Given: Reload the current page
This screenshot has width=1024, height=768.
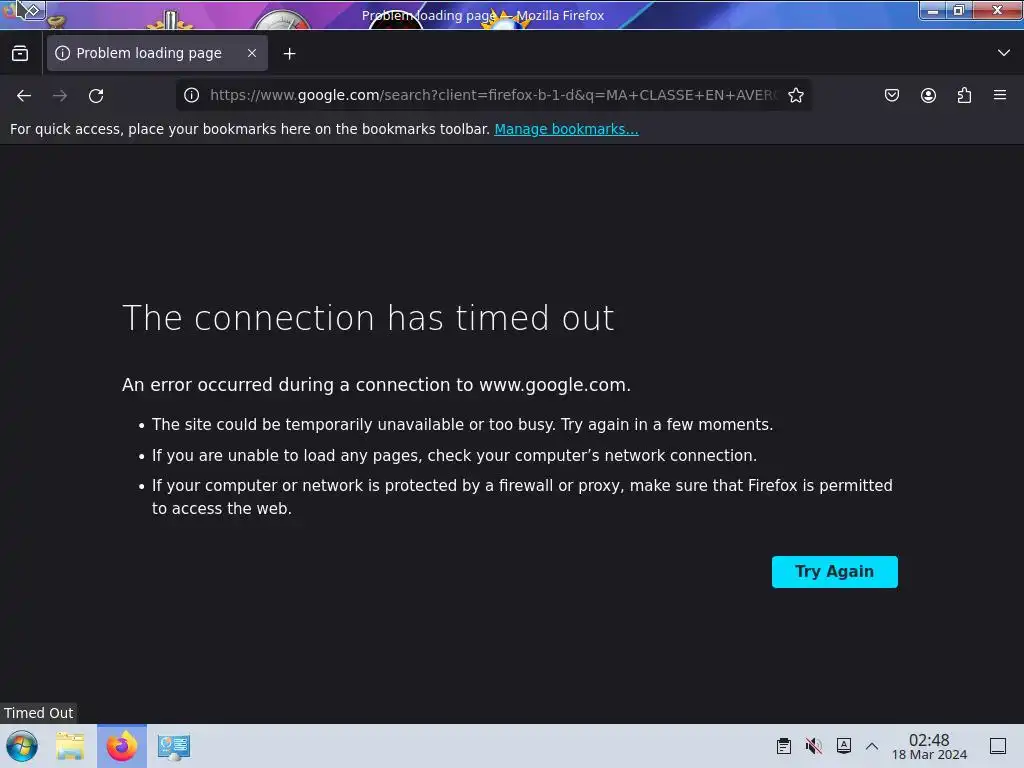Looking at the screenshot, I should click(96, 95).
